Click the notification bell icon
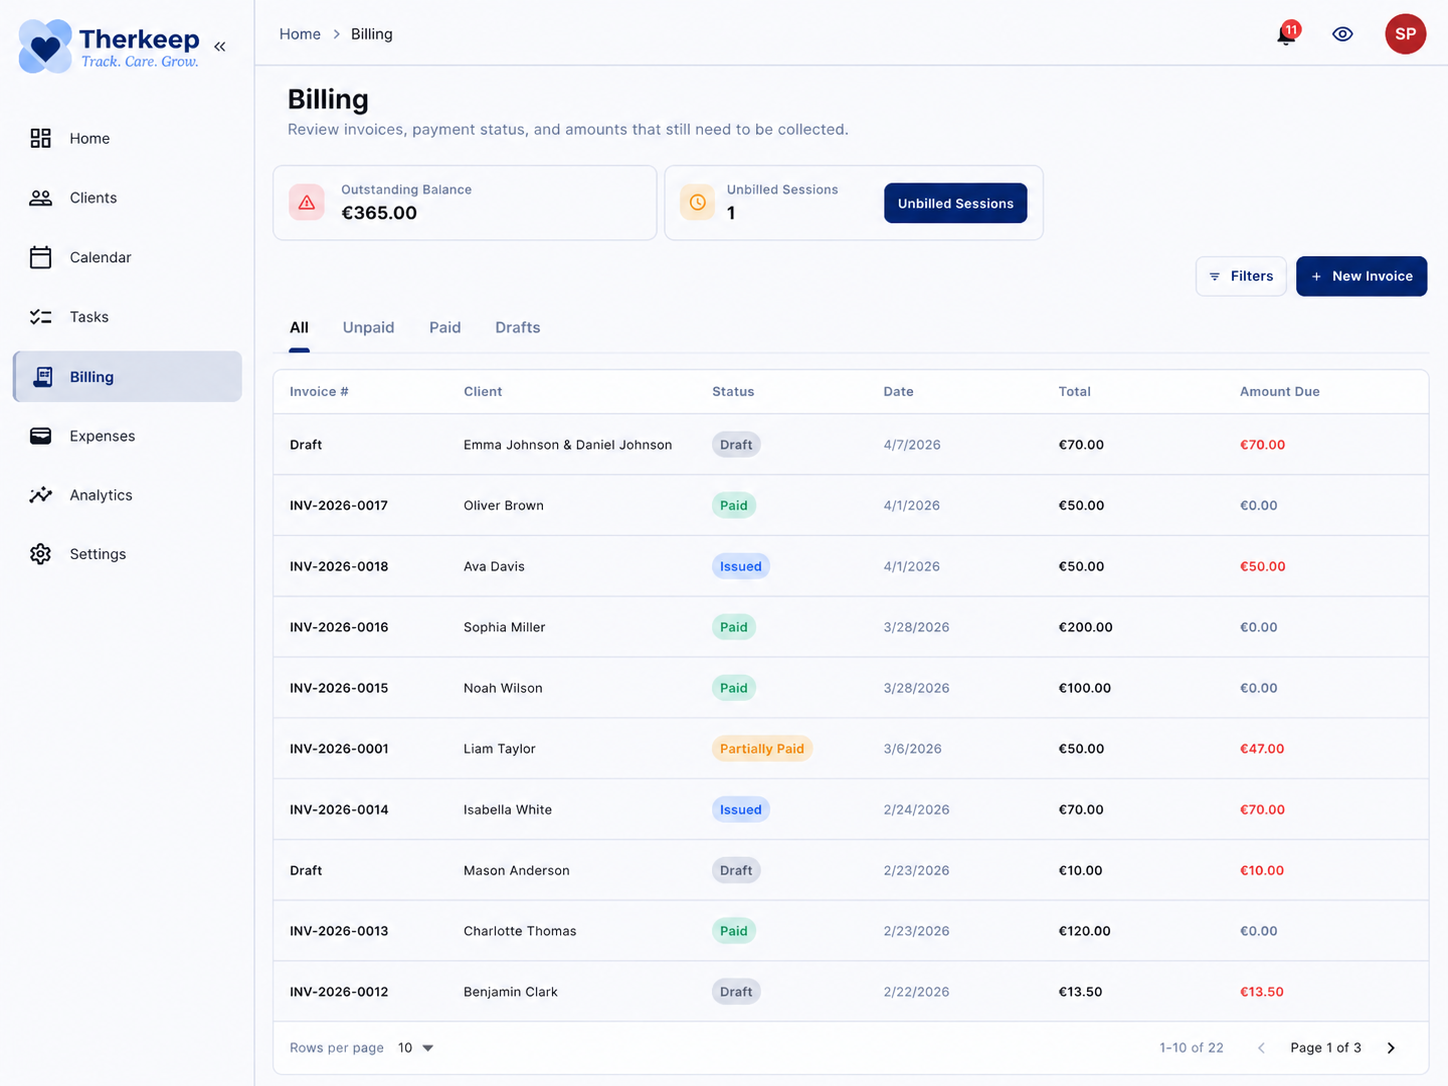The image size is (1448, 1086). coord(1285,35)
